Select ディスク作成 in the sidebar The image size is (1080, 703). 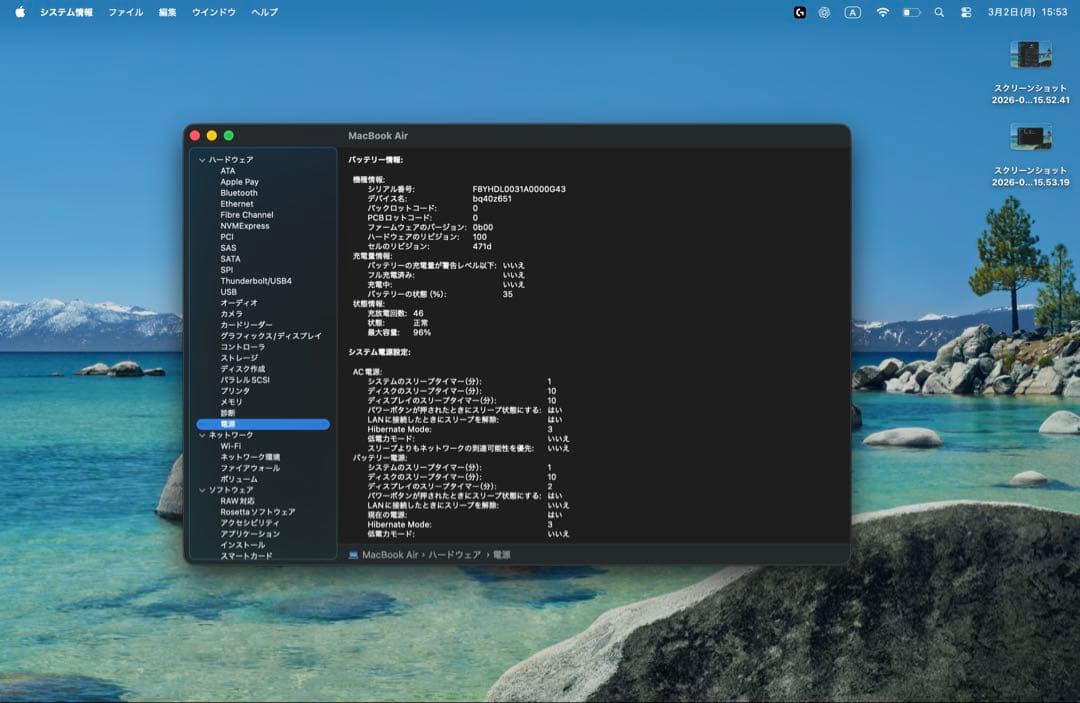coord(242,369)
